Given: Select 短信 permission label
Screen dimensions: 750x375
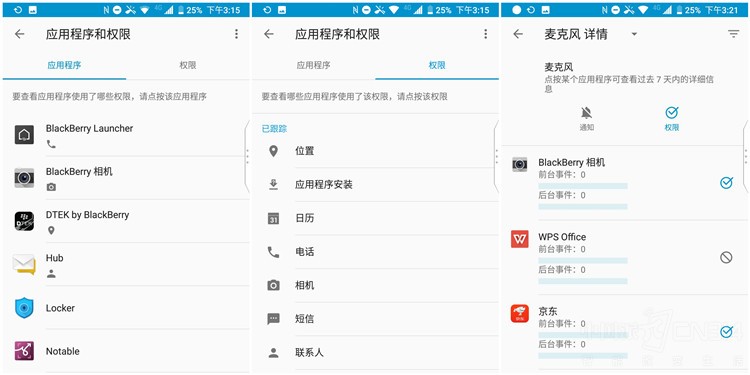Looking at the screenshot, I should [x=305, y=319].
